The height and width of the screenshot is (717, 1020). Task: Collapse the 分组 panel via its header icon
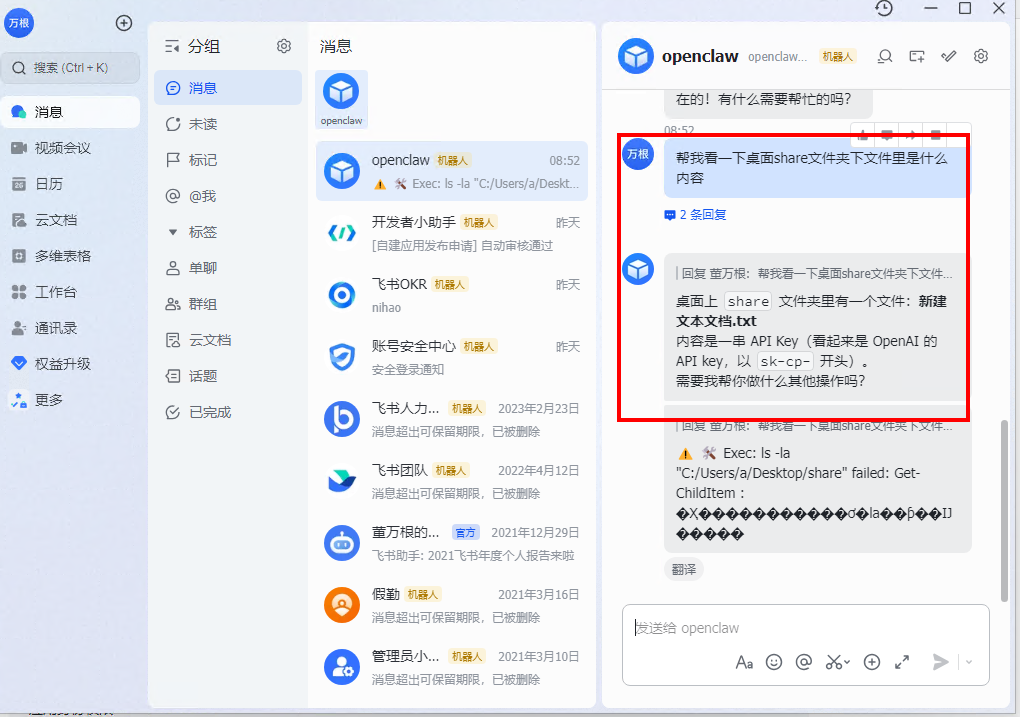172,46
